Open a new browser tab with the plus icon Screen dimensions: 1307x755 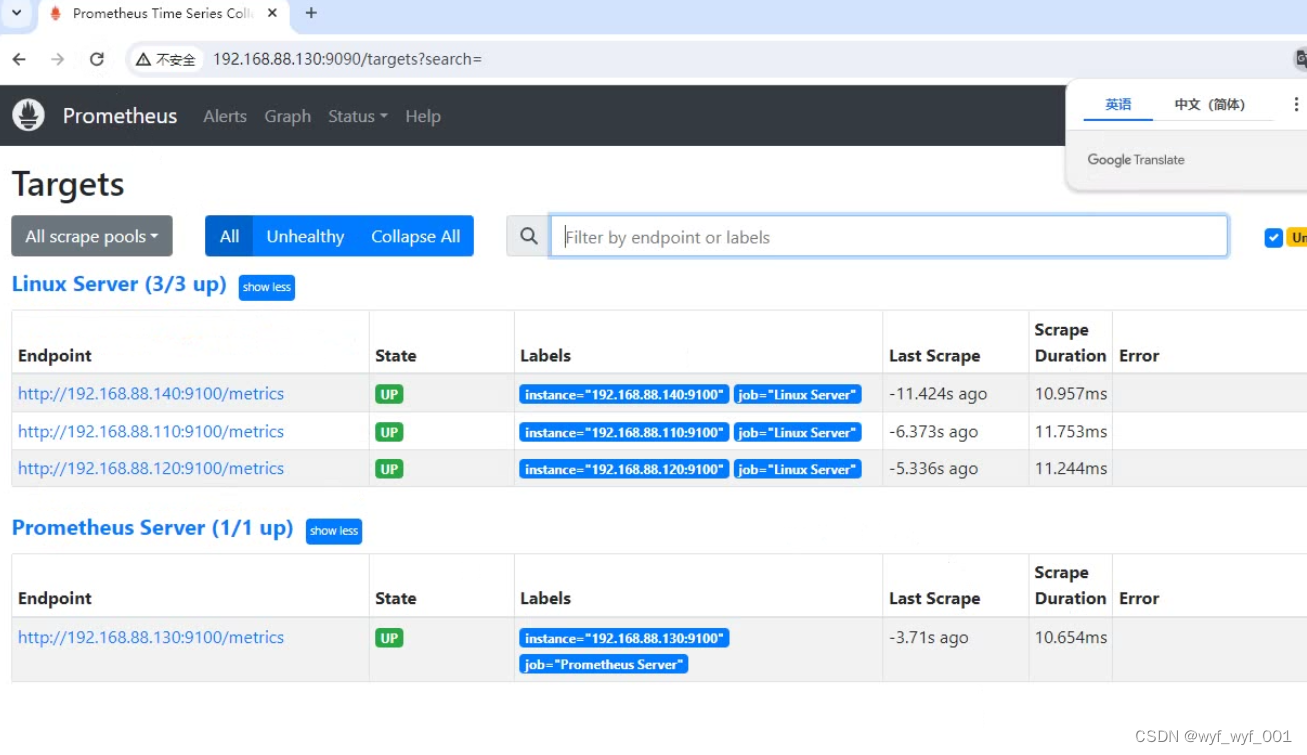(x=311, y=13)
